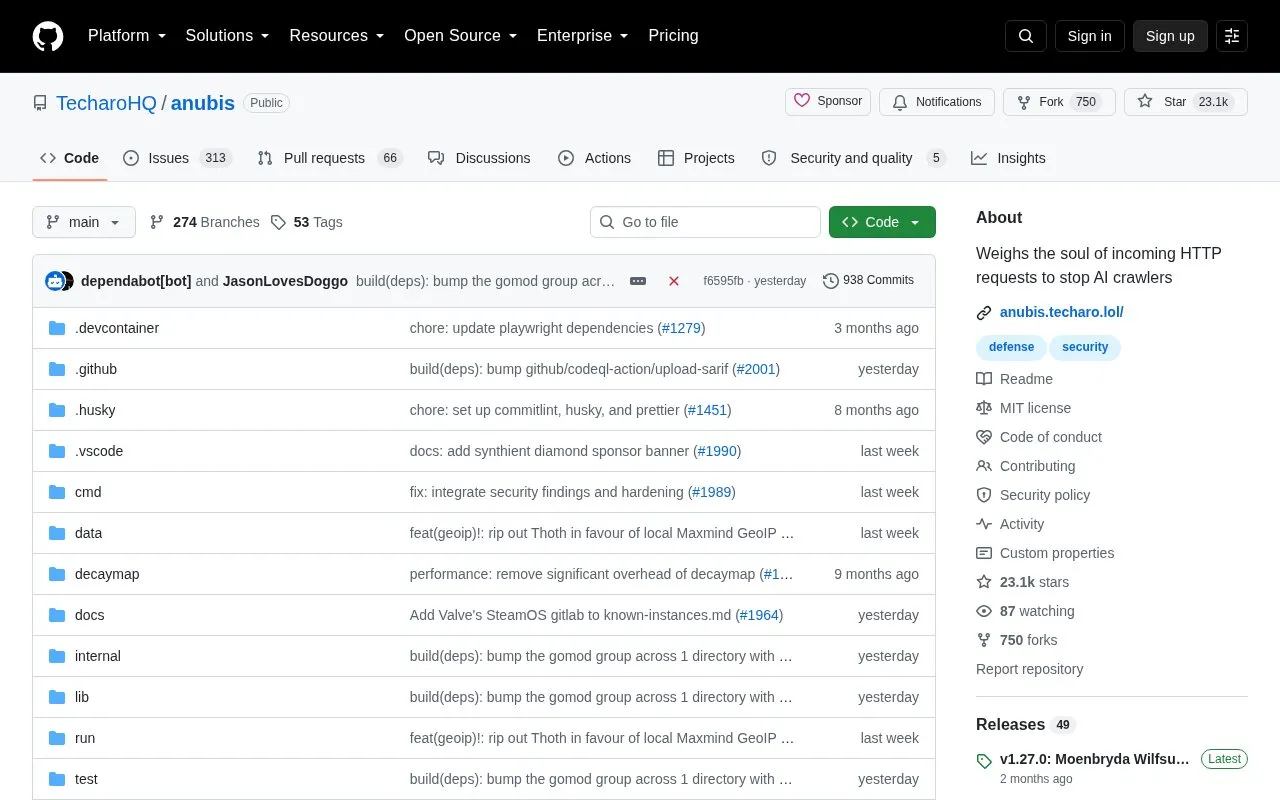Expand the Open Source menu
The image size is (1280, 800).
[x=460, y=36]
